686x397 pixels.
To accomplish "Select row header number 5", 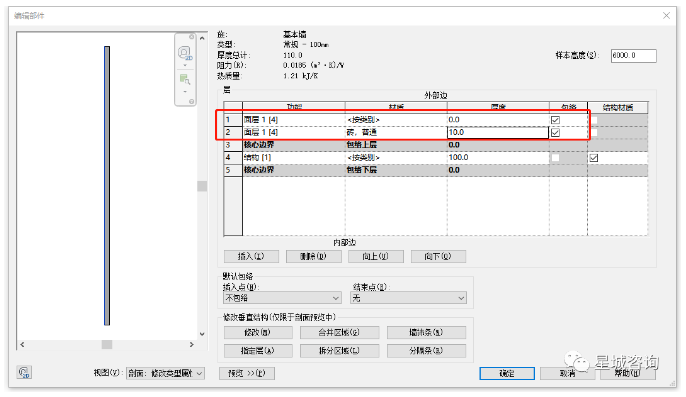I will (233, 170).
